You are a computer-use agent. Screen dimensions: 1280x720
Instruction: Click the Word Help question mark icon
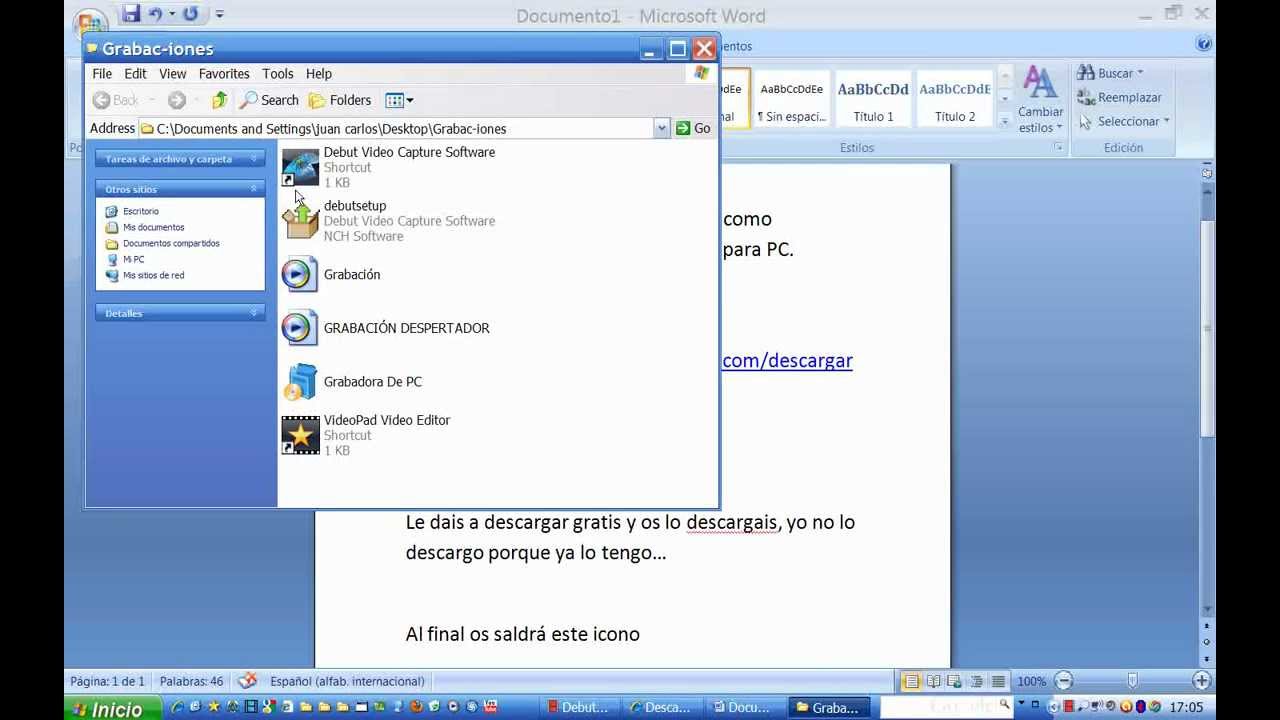tap(1204, 44)
